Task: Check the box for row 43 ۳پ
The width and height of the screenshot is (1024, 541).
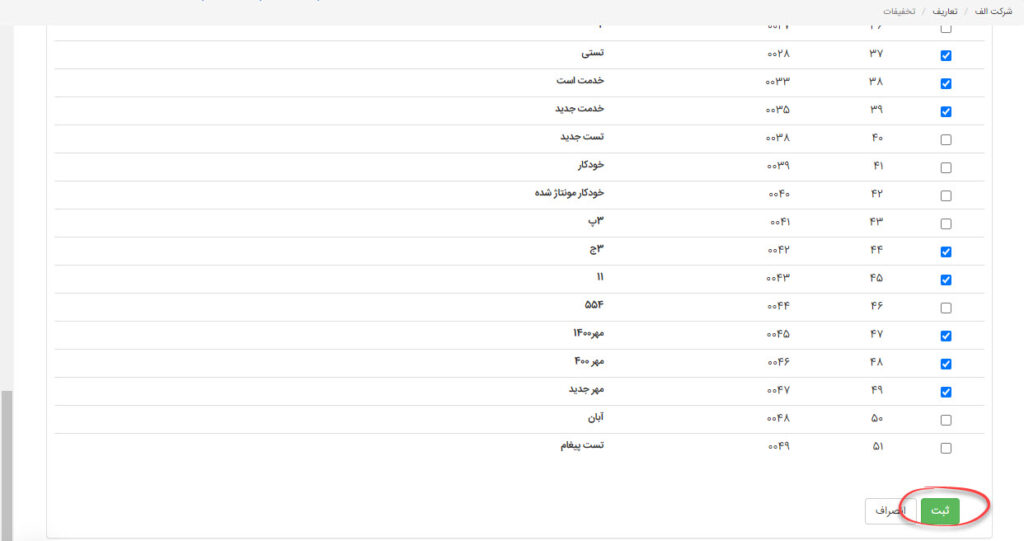Action: click(x=946, y=224)
